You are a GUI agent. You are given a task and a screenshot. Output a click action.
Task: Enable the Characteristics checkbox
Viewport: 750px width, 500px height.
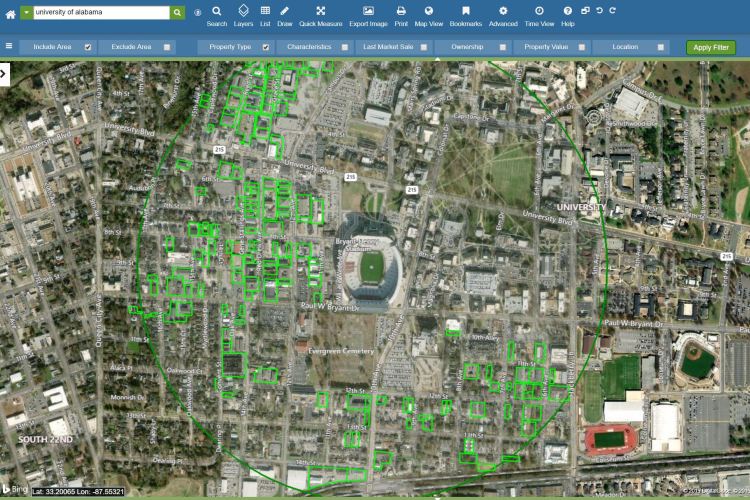tap(345, 47)
